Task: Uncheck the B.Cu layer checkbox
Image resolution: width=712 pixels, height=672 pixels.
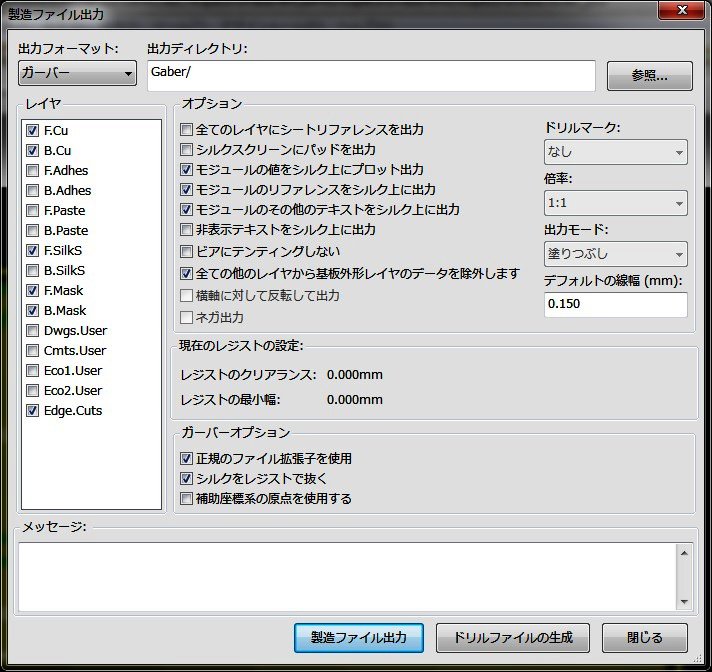Action: 32,151
